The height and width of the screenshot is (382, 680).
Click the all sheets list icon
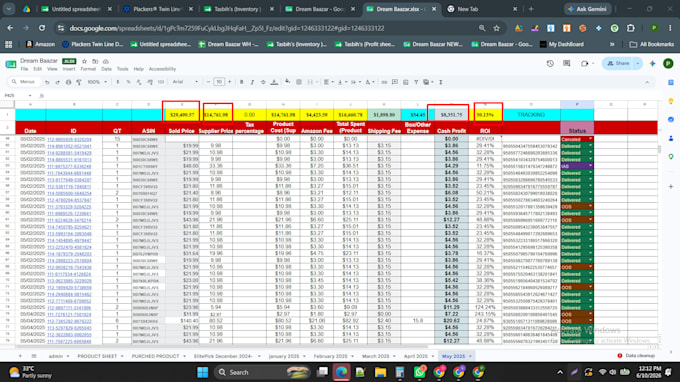34,356
